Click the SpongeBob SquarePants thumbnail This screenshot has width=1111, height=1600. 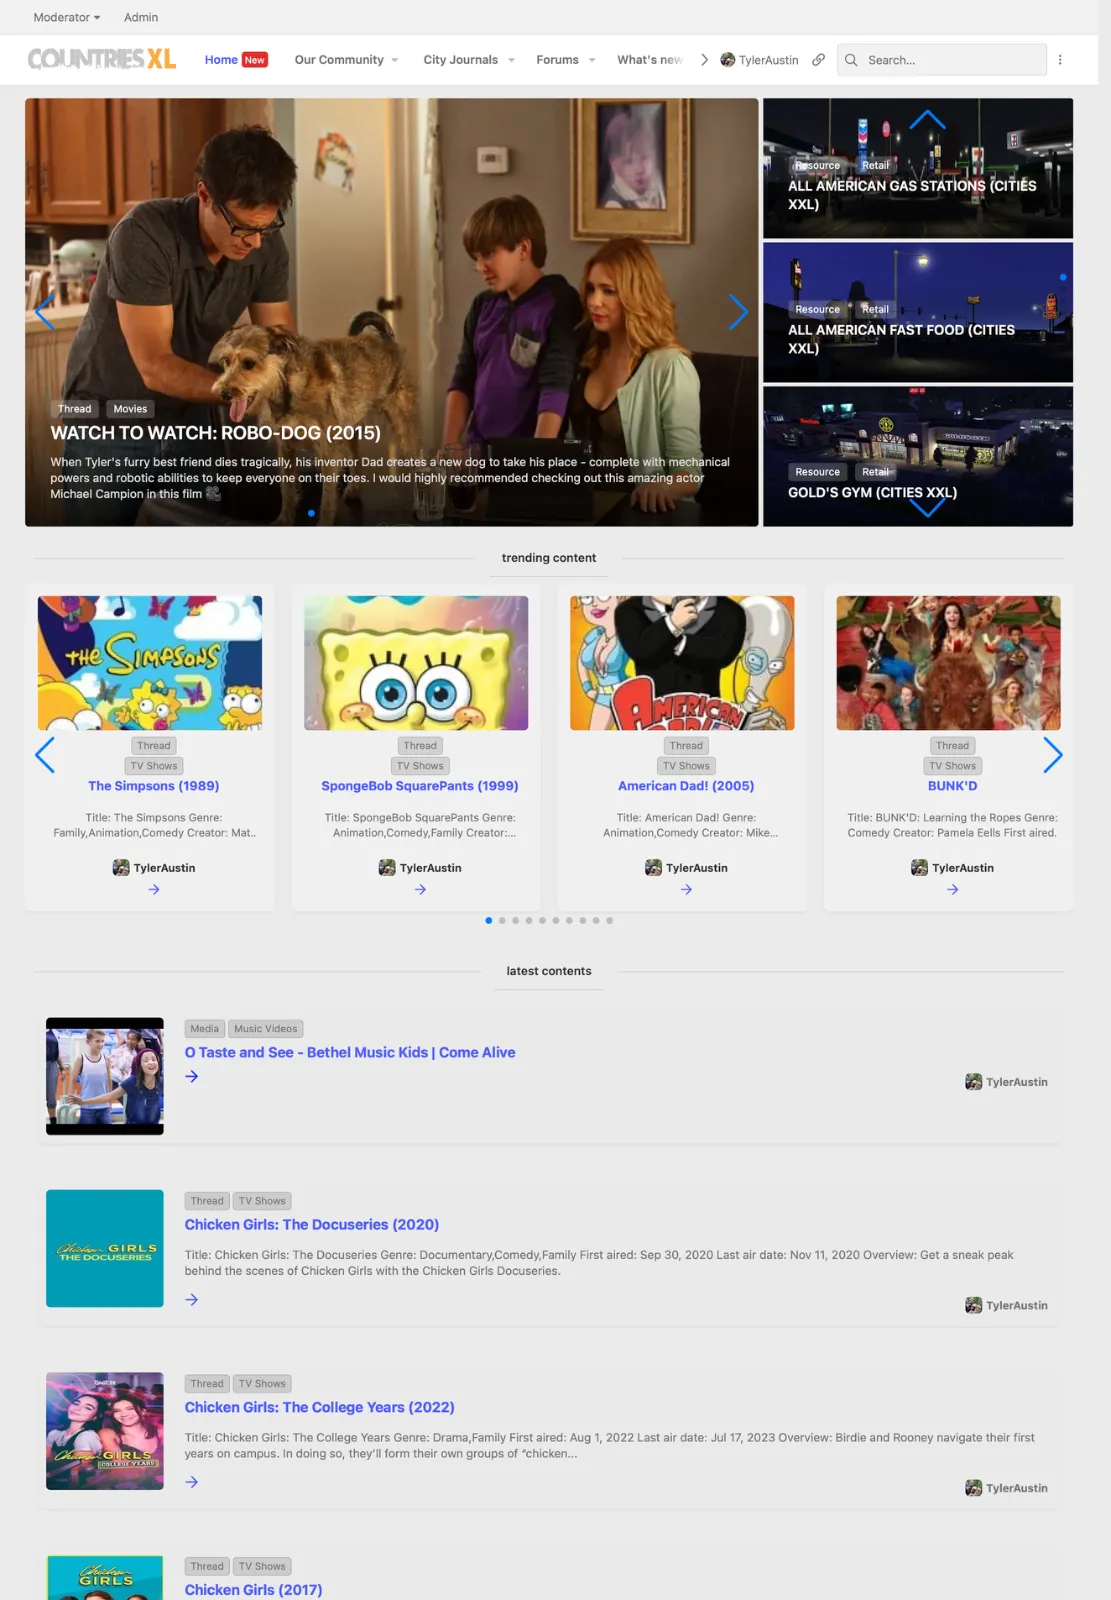coord(416,663)
